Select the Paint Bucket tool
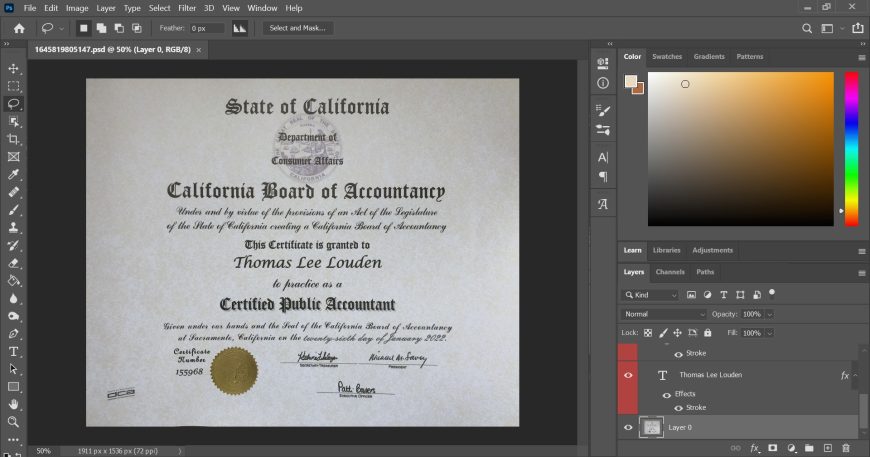 pos(13,281)
